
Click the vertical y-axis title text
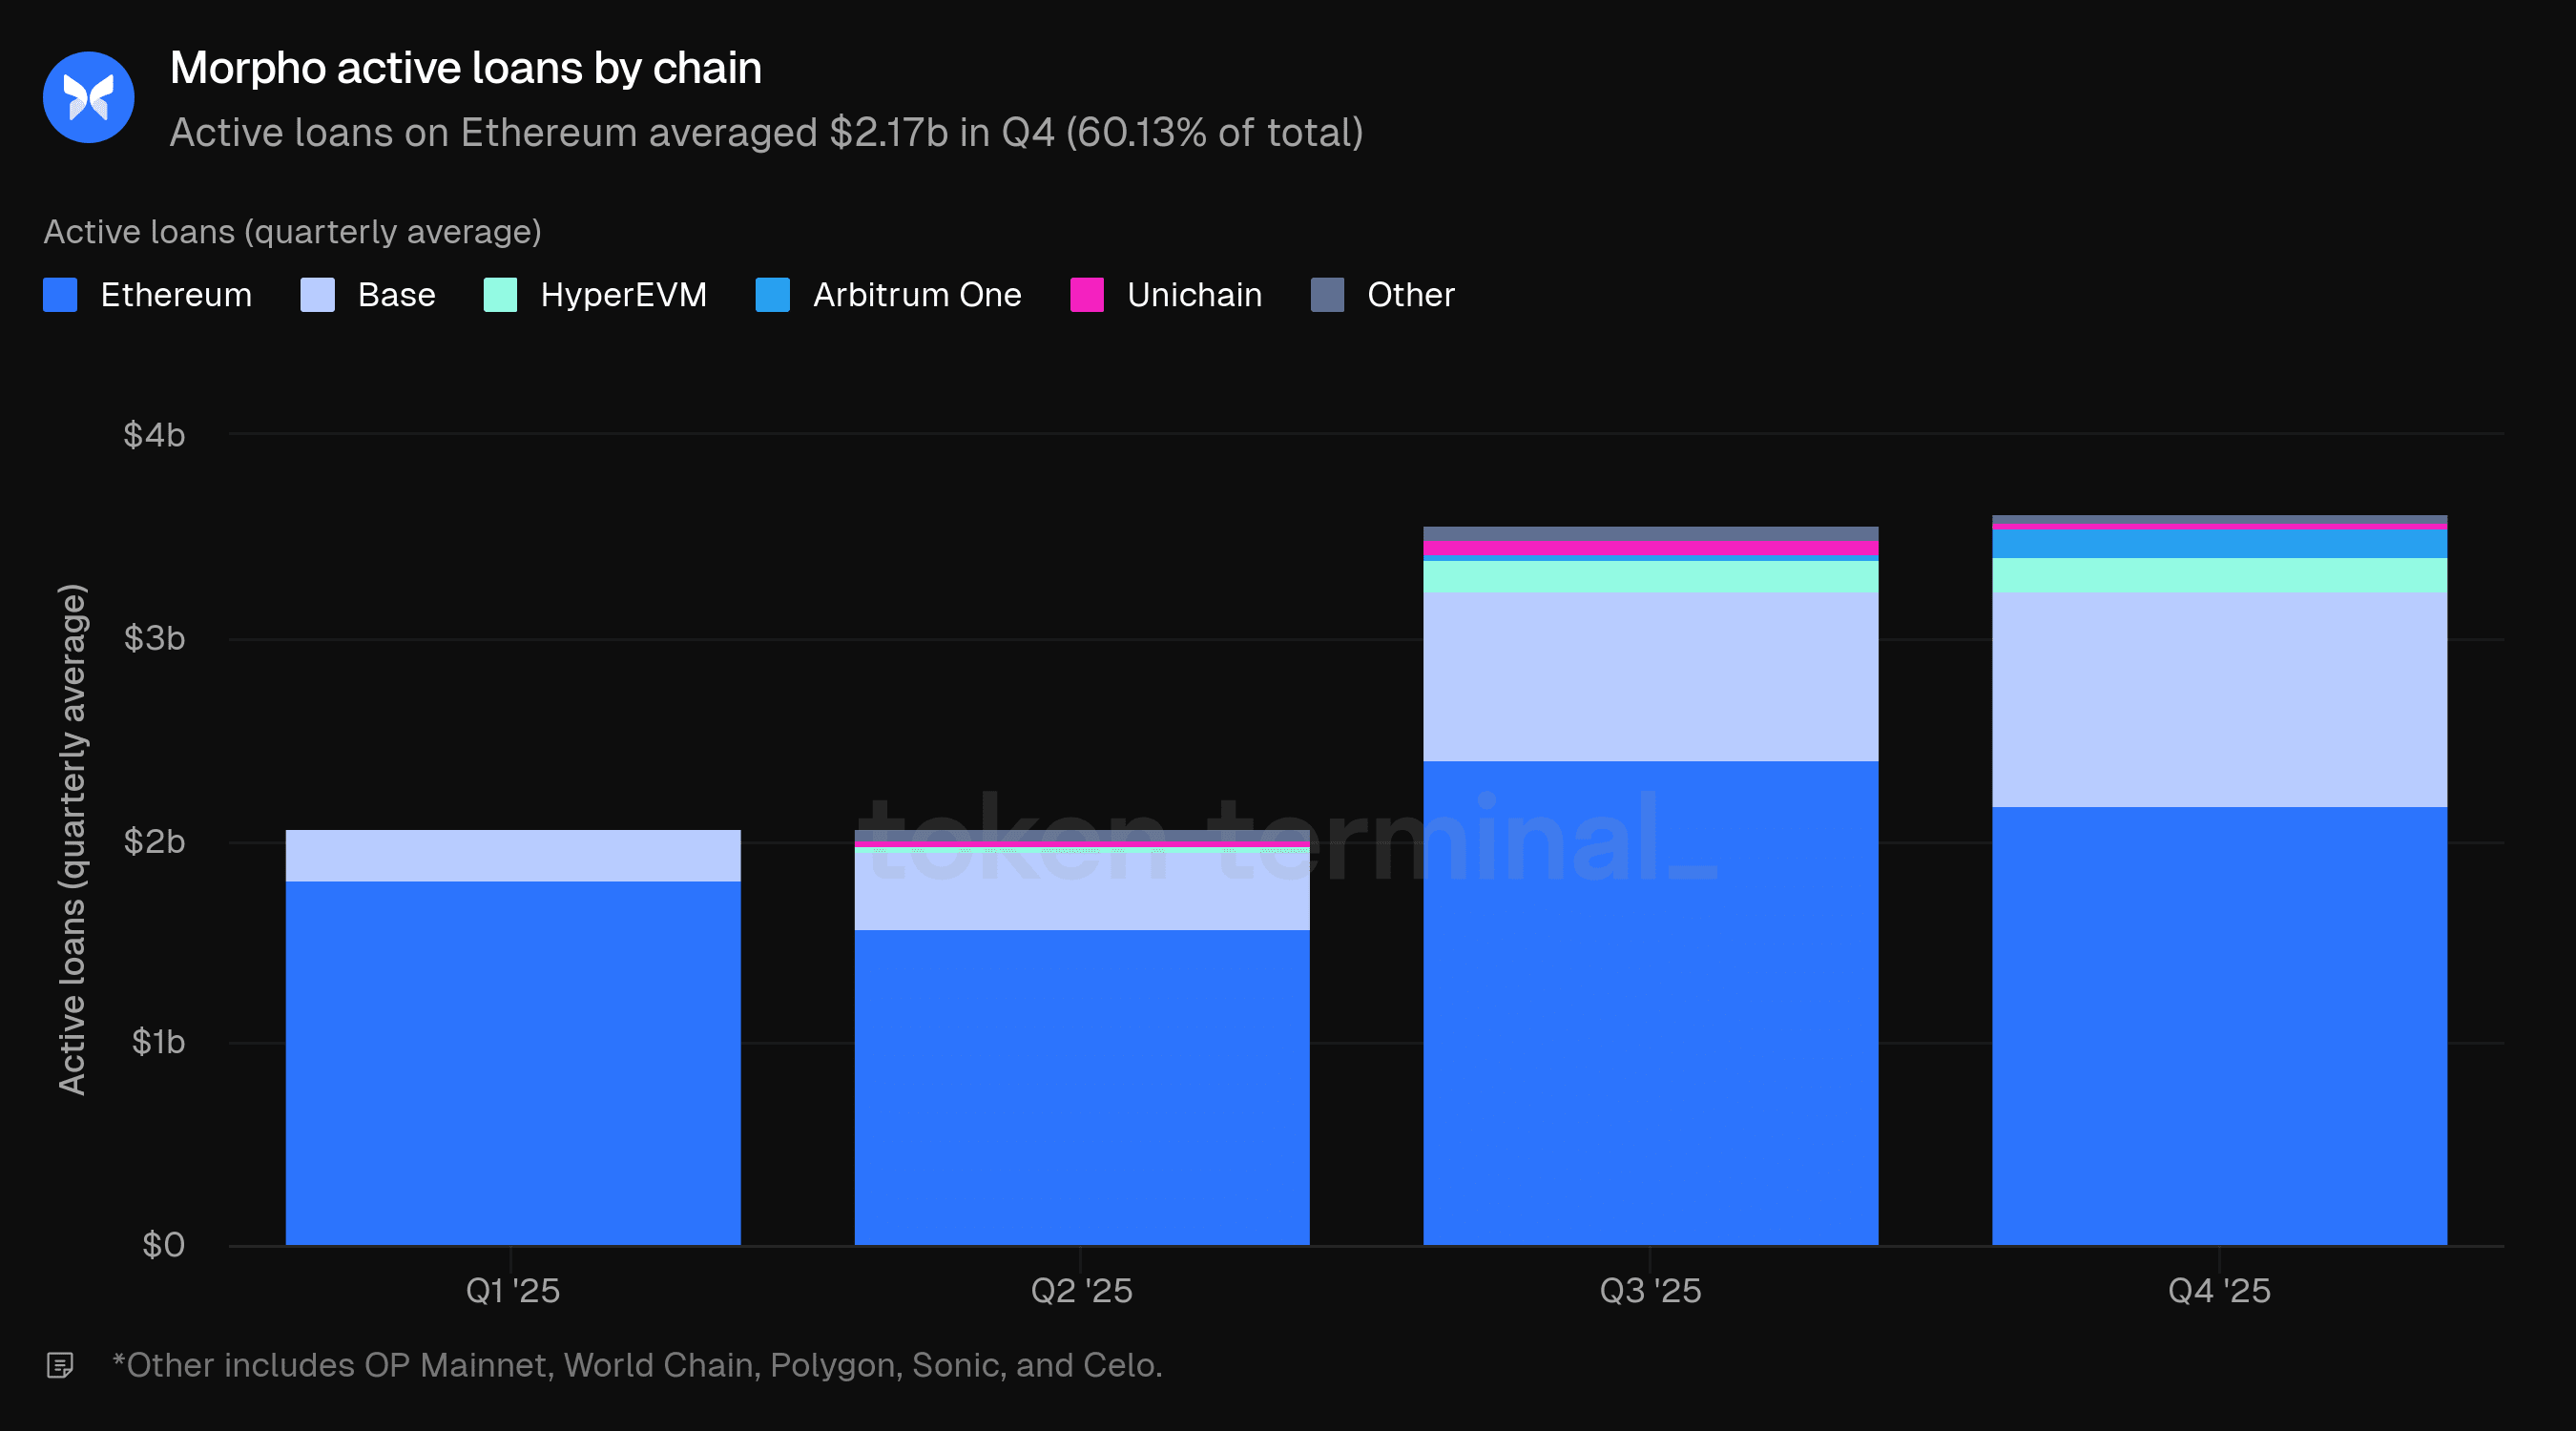(x=72, y=840)
